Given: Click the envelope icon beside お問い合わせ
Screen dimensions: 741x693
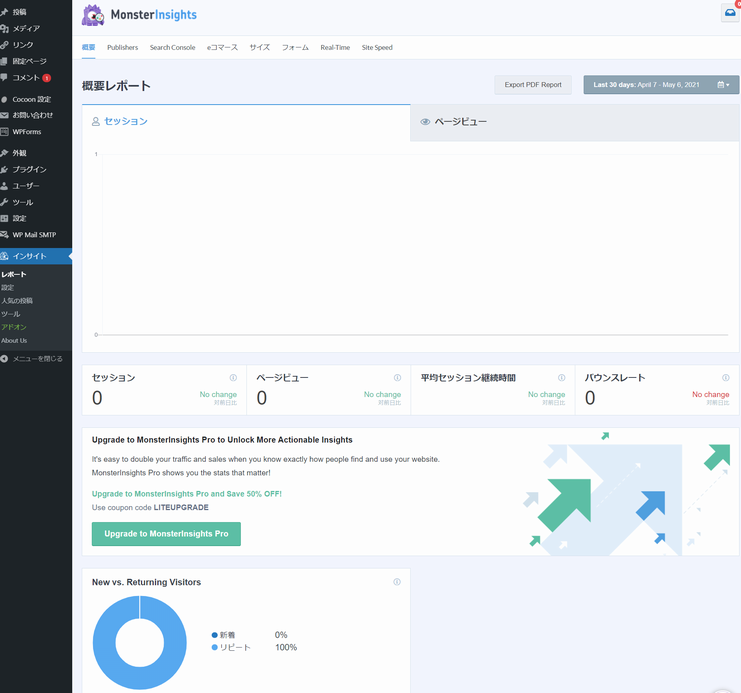Looking at the screenshot, I should pyautogui.click(x=5, y=115).
